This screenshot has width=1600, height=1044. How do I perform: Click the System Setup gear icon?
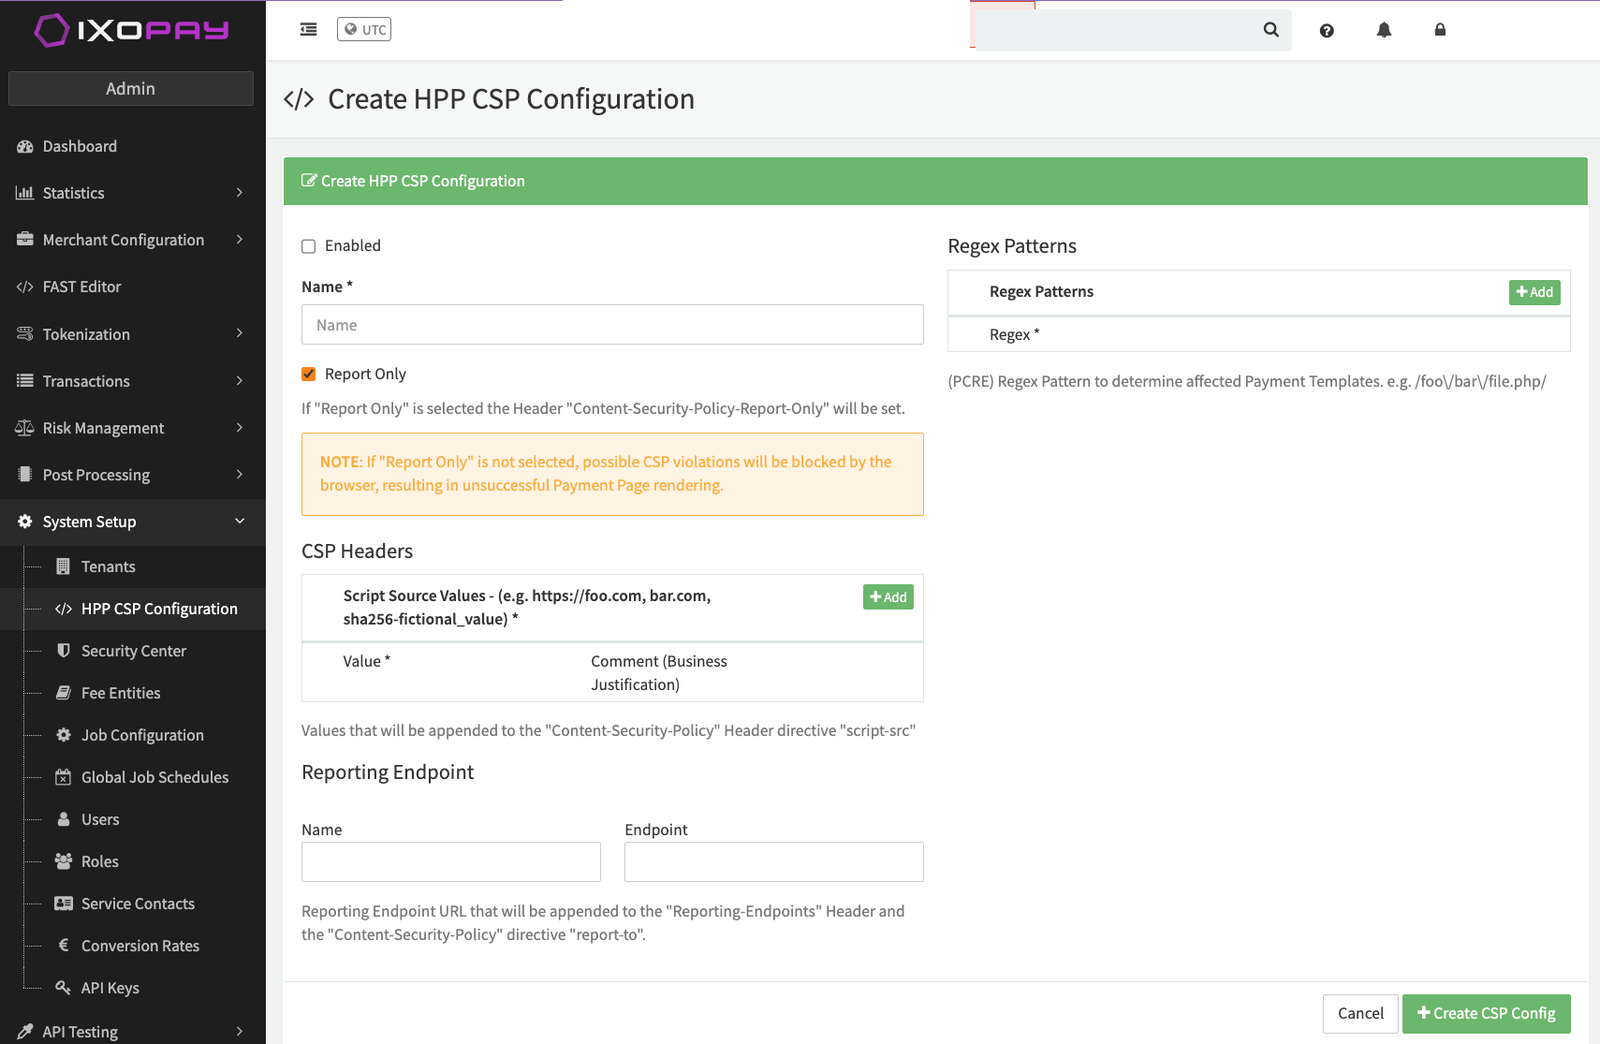25,521
